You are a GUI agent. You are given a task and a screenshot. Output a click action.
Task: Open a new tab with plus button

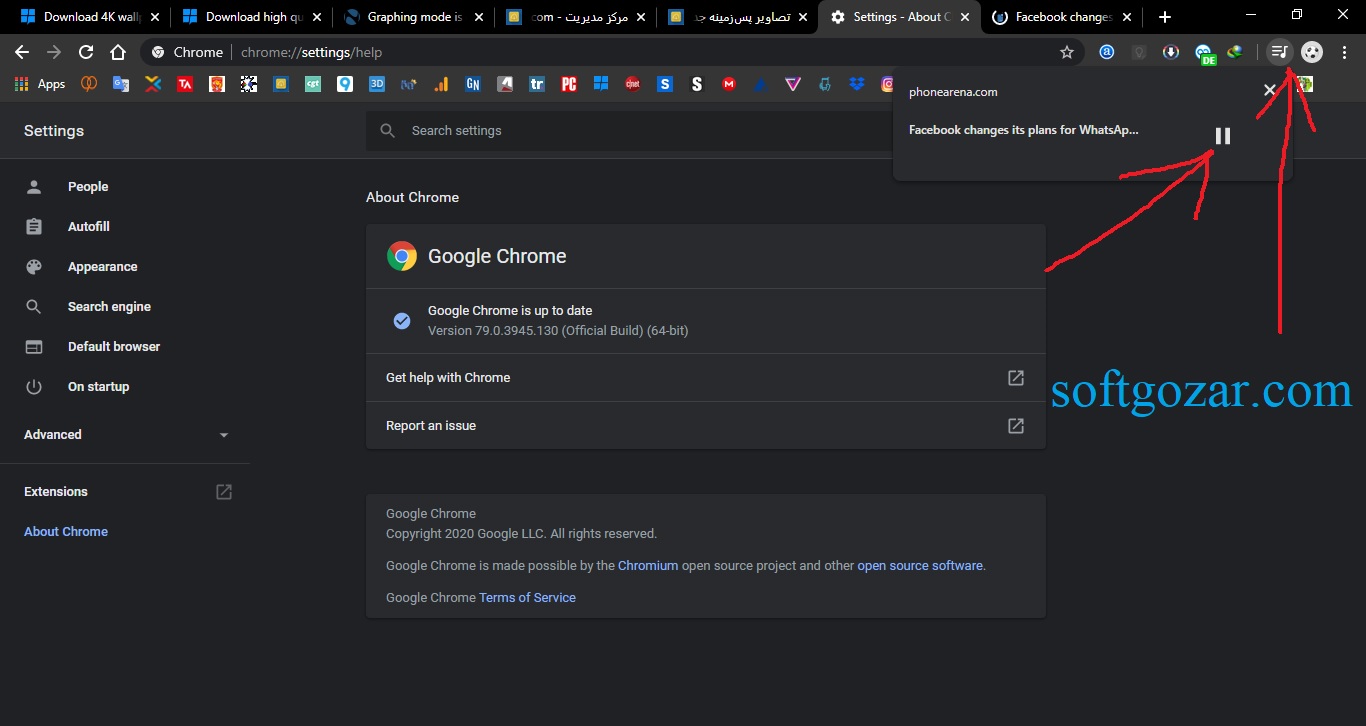point(1164,17)
